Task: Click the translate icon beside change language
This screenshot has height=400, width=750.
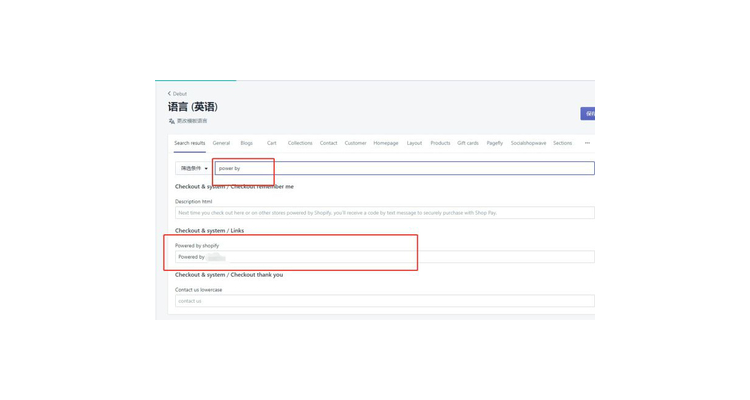Action: click(x=171, y=121)
